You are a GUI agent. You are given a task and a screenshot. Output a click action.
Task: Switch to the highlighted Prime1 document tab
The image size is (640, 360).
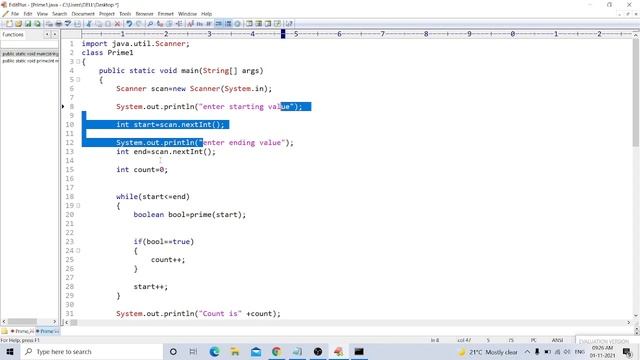(x=47, y=331)
